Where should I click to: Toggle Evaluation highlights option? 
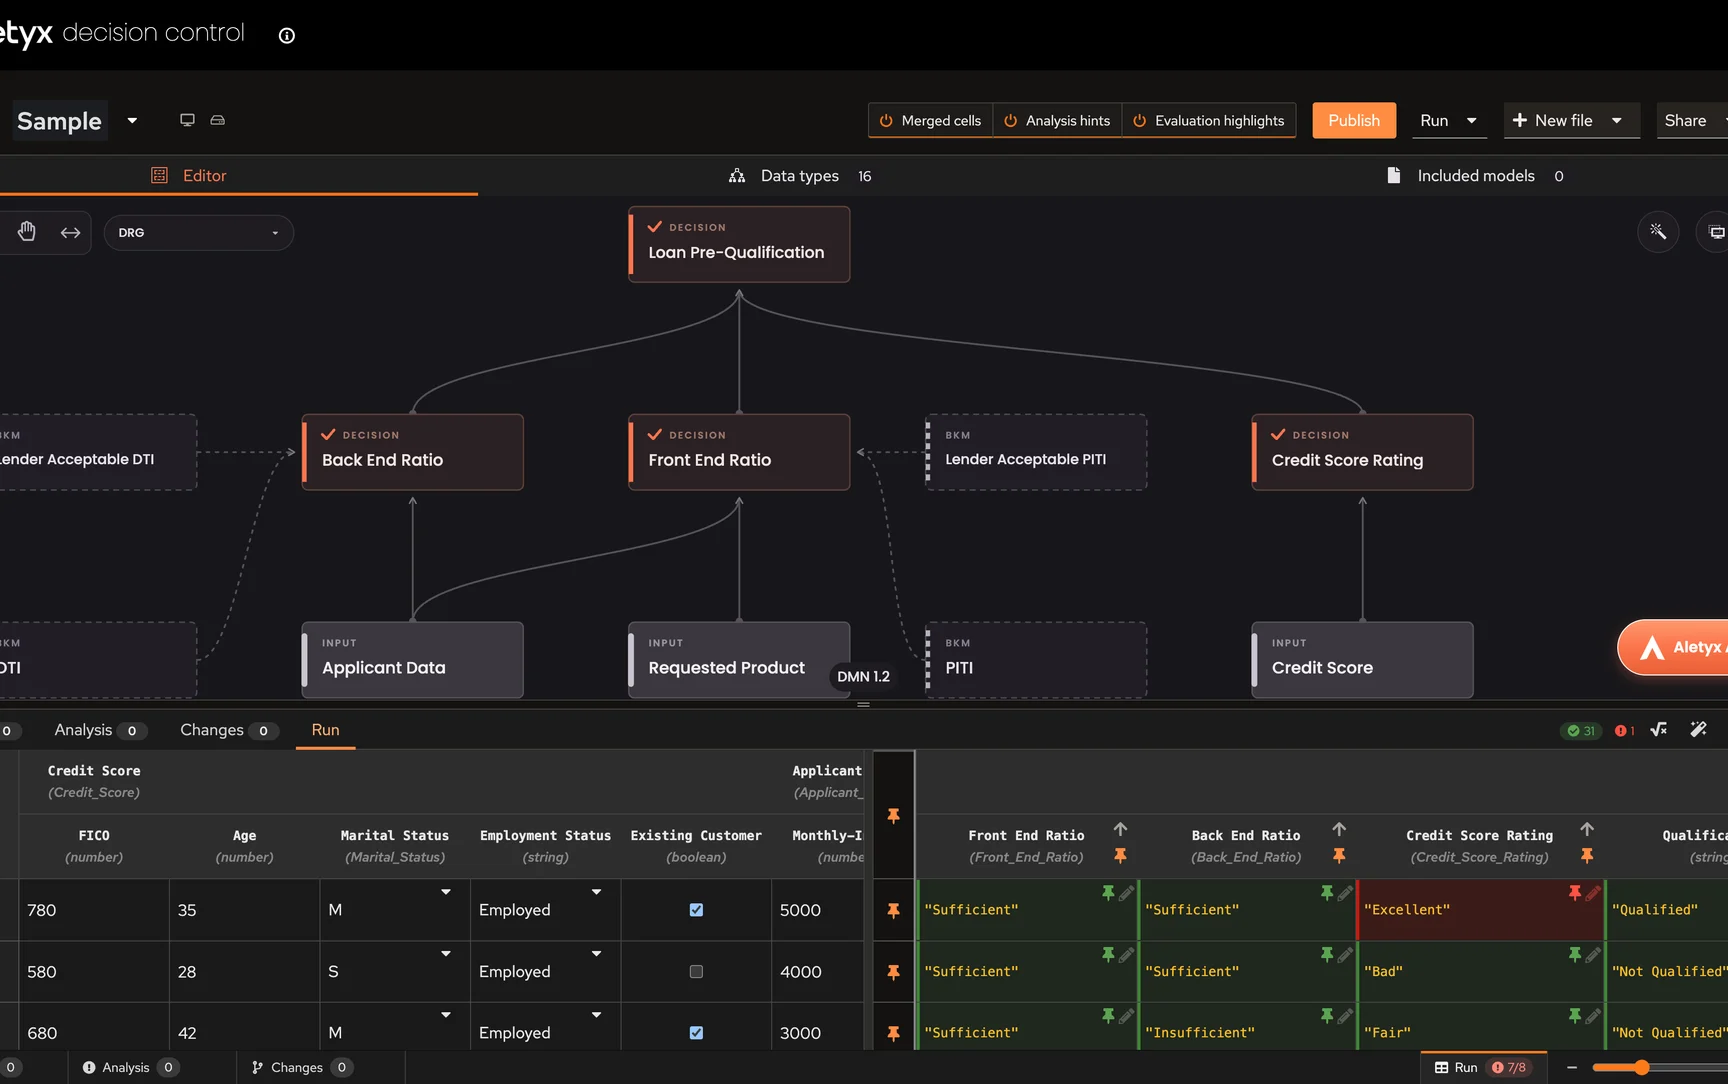(x=1209, y=121)
